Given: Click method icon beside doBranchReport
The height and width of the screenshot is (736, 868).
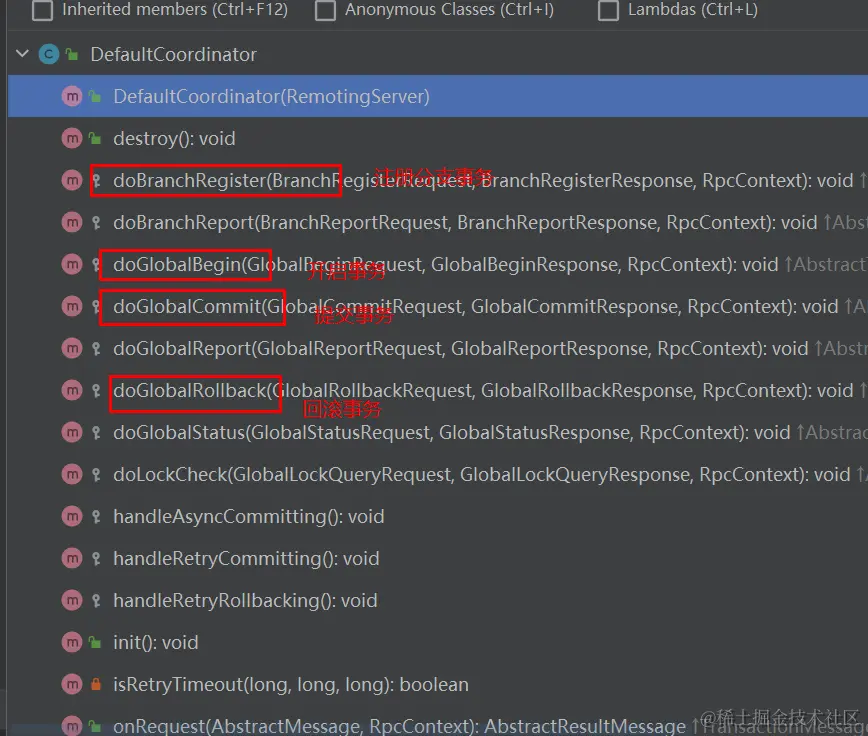Looking at the screenshot, I should (71, 222).
